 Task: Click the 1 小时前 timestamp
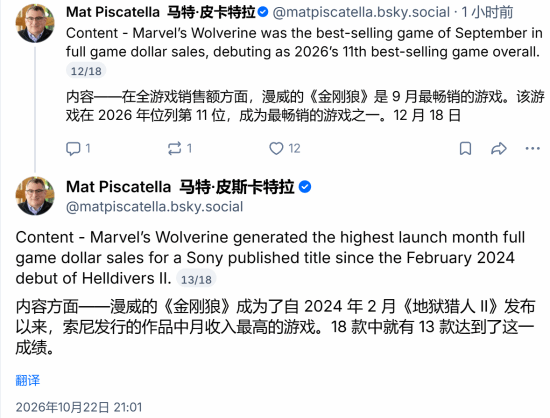pos(488,13)
